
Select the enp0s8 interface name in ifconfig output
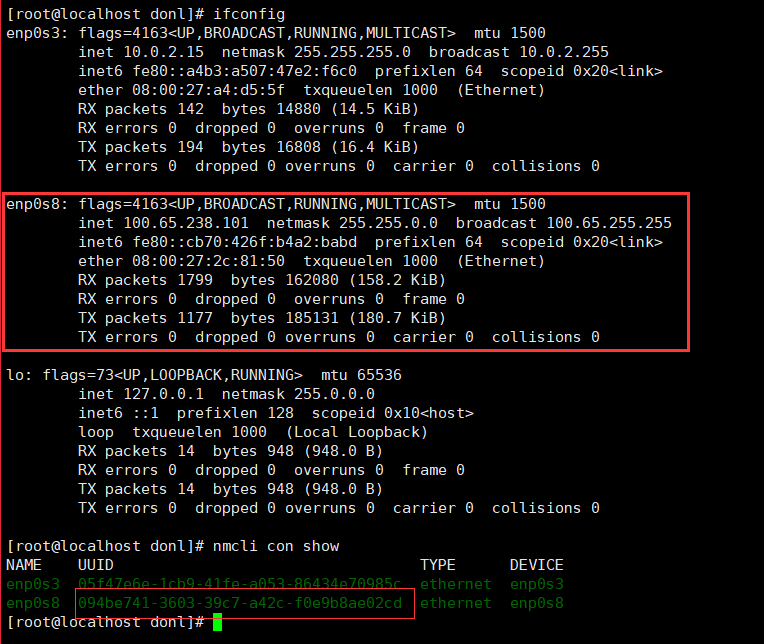33,204
